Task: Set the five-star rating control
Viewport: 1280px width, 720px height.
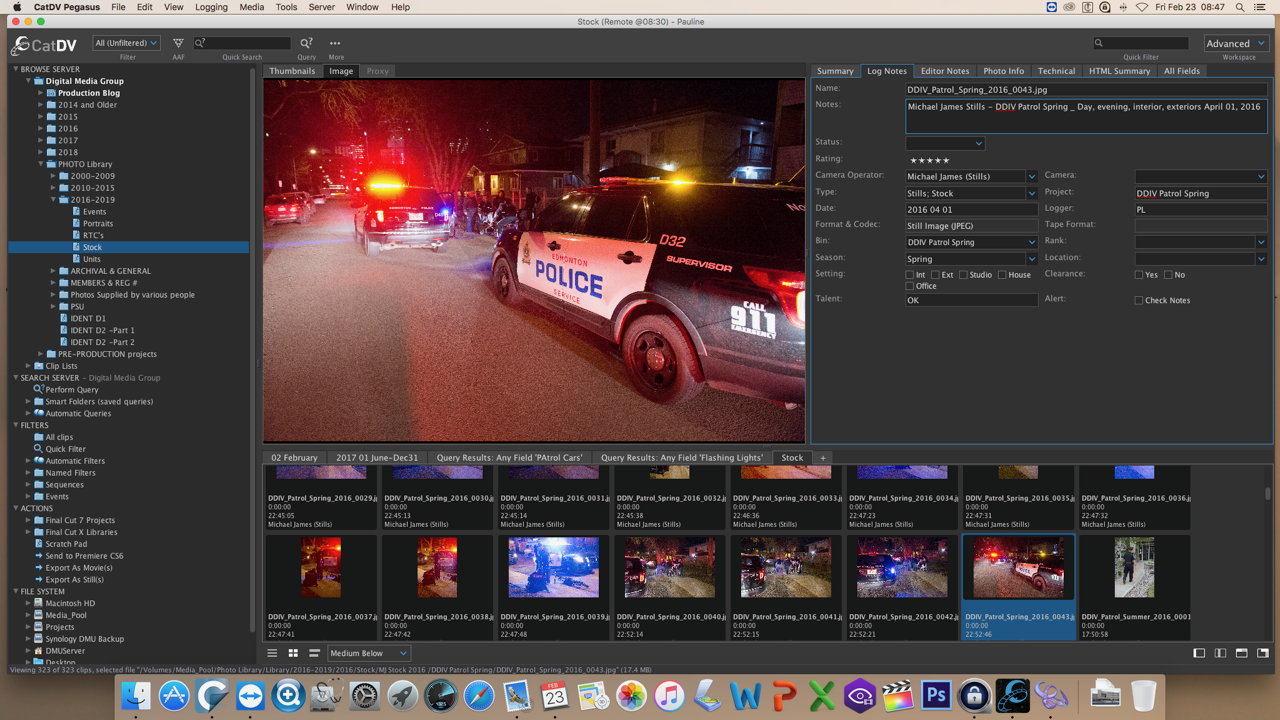Action: [x=929, y=158]
